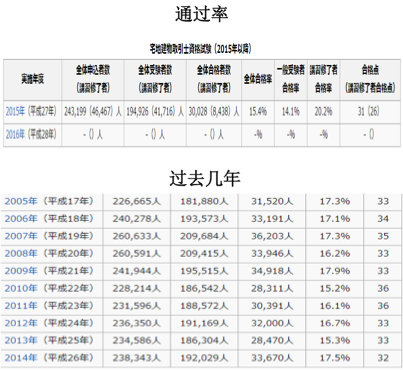Select the 15.3% pass rate cell
The width and height of the screenshot is (403, 370).
[x=335, y=340]
